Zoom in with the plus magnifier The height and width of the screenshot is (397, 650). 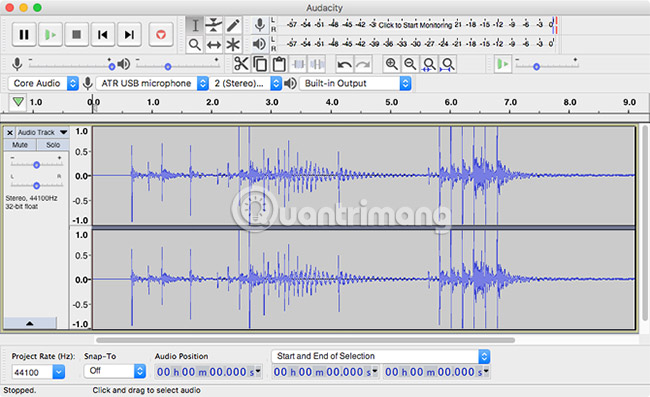391,64
